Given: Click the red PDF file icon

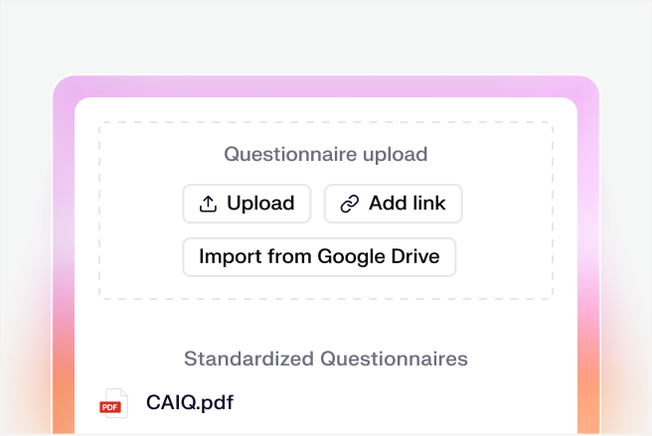Looking at the screenshot, I should coord(114,403).
